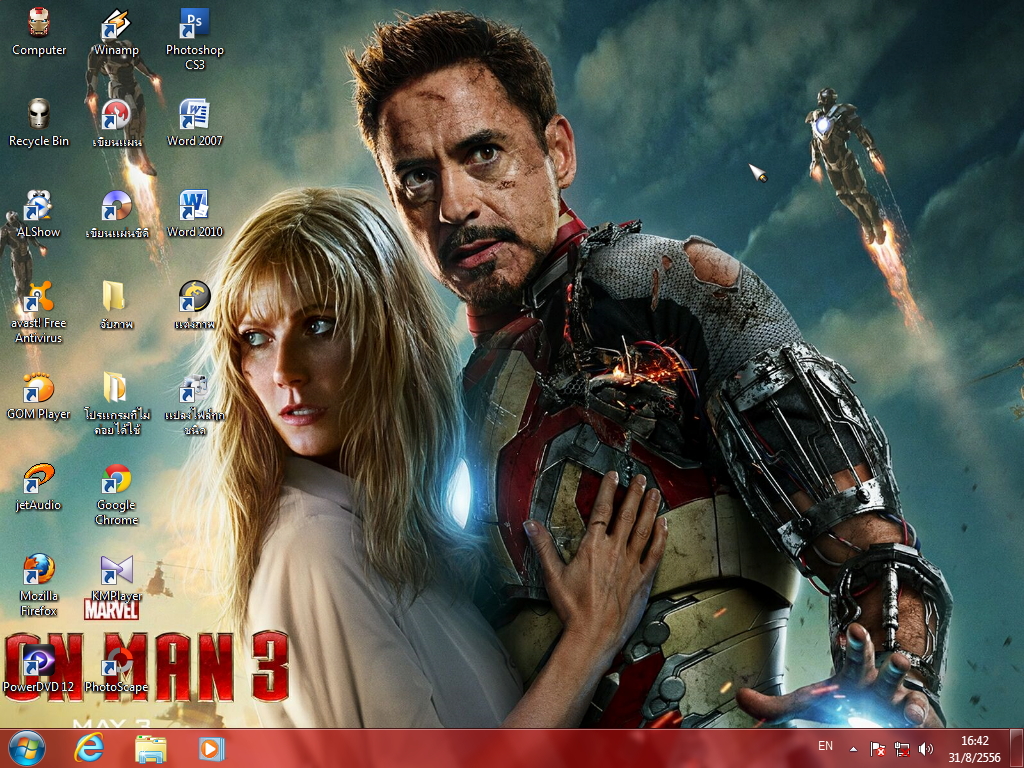Image resolution: width=1024 pixels, height=768 pixels.
Task: Open the Computer desktop icon
Action: pos(39,33)
